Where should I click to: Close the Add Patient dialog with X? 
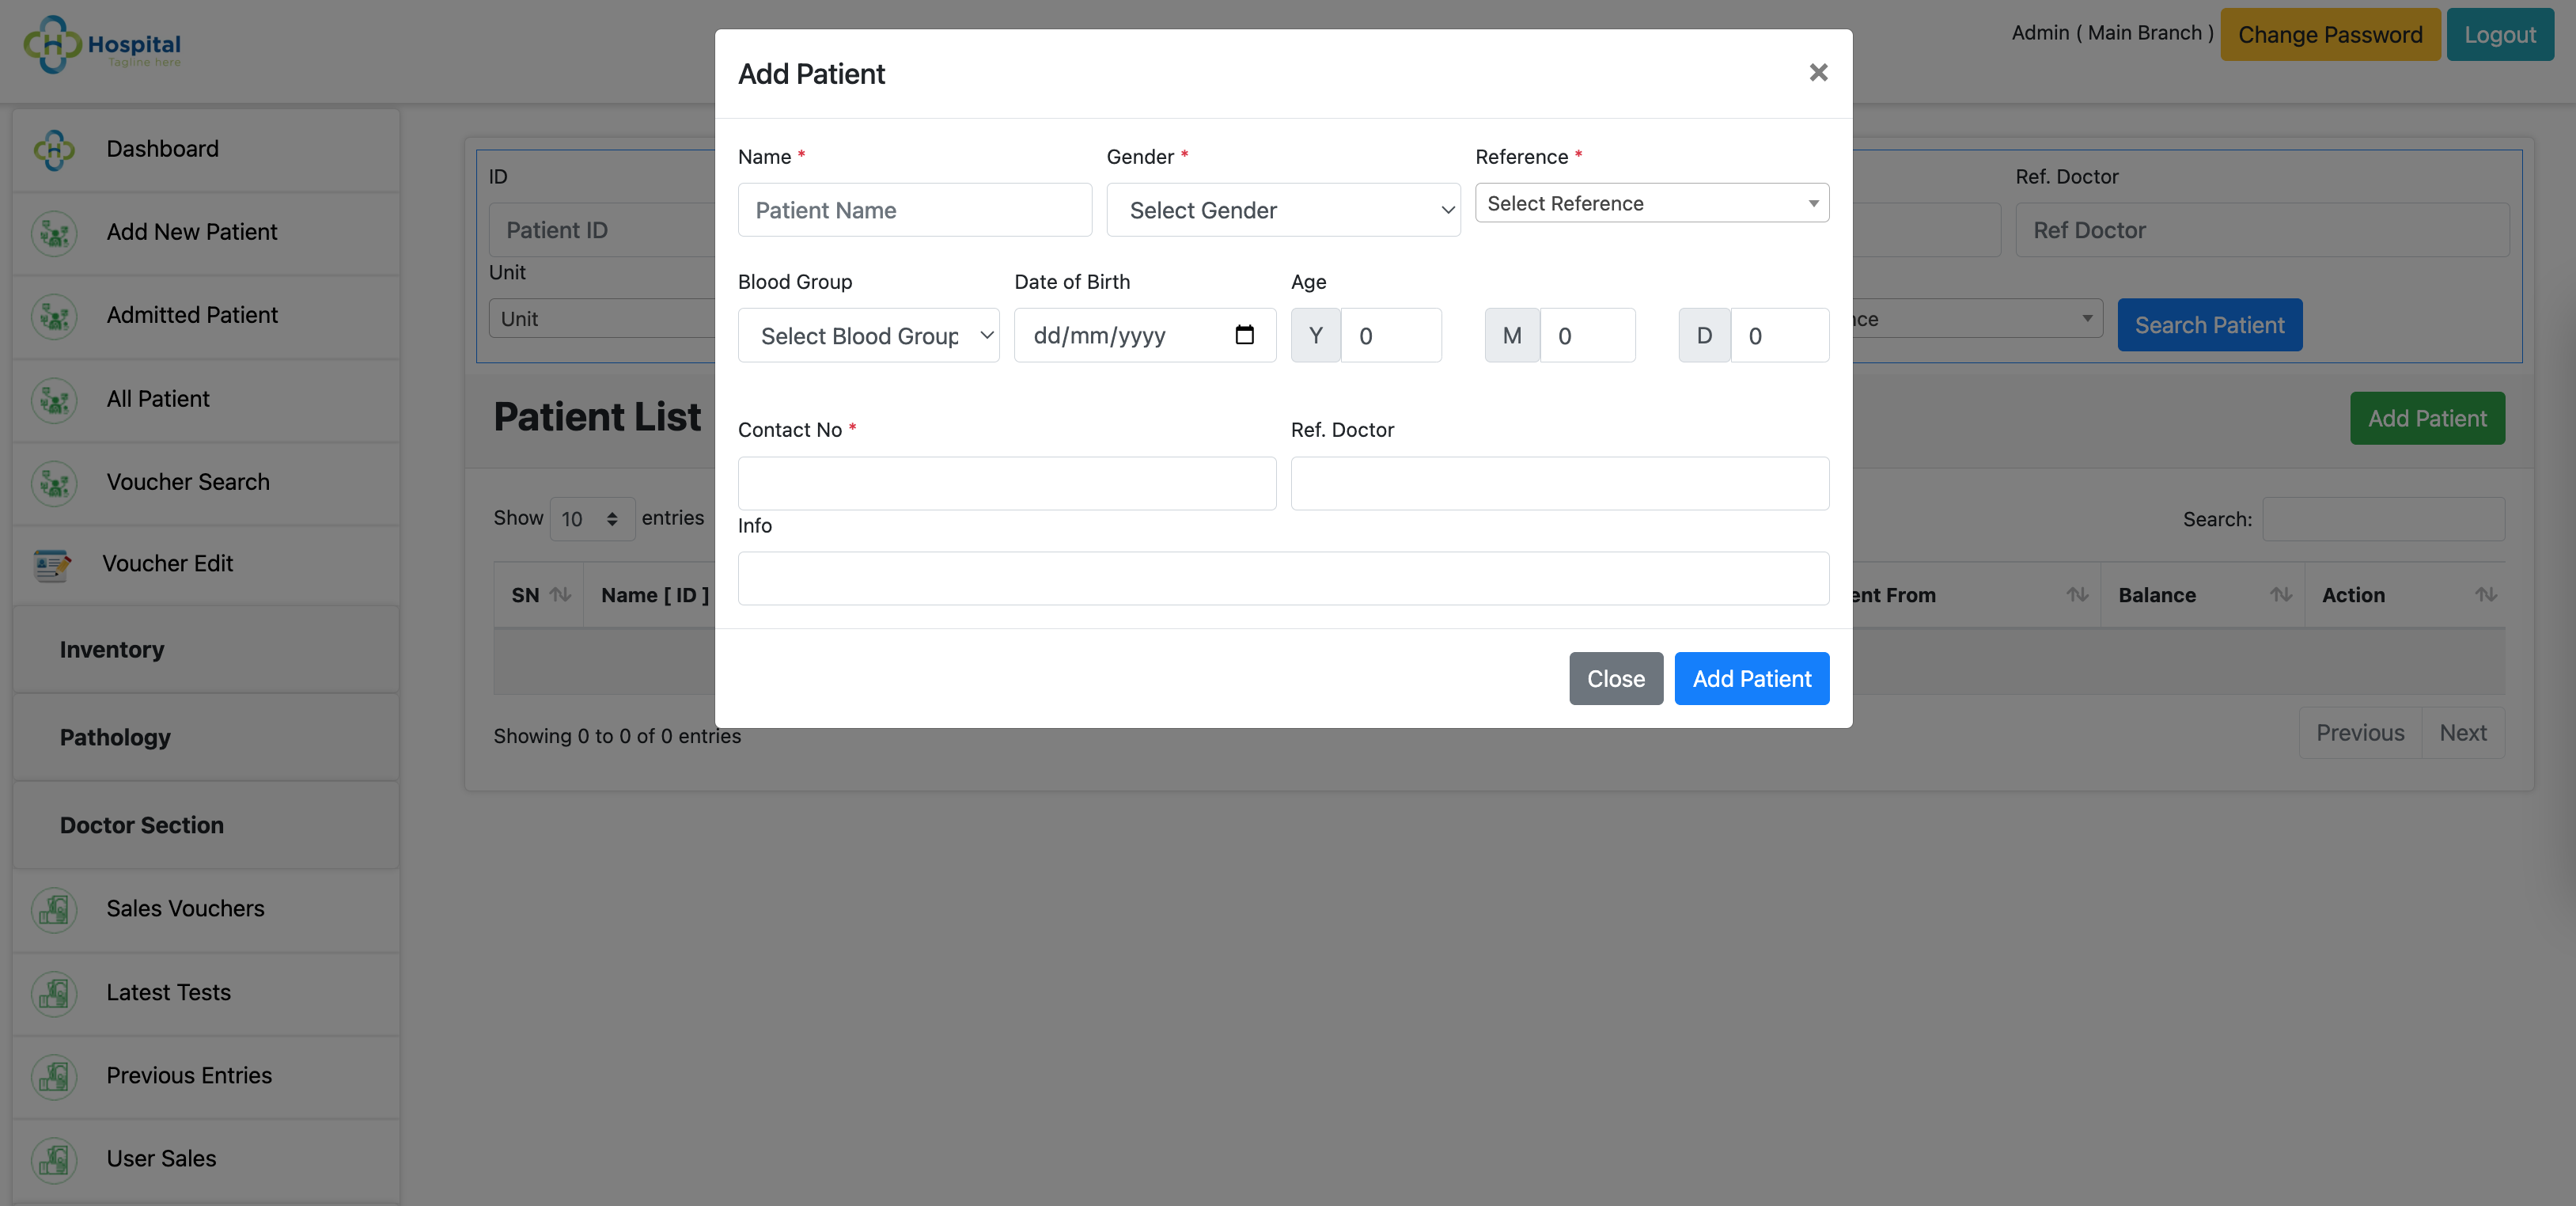(1818, 72)
